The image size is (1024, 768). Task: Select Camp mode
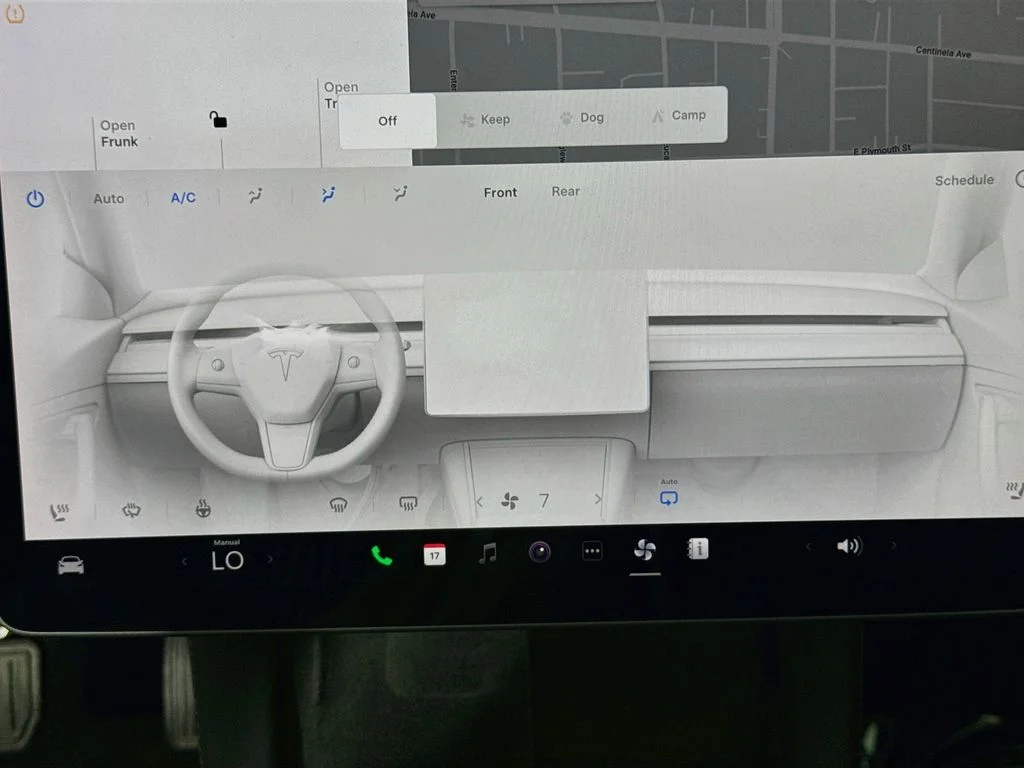679,116
